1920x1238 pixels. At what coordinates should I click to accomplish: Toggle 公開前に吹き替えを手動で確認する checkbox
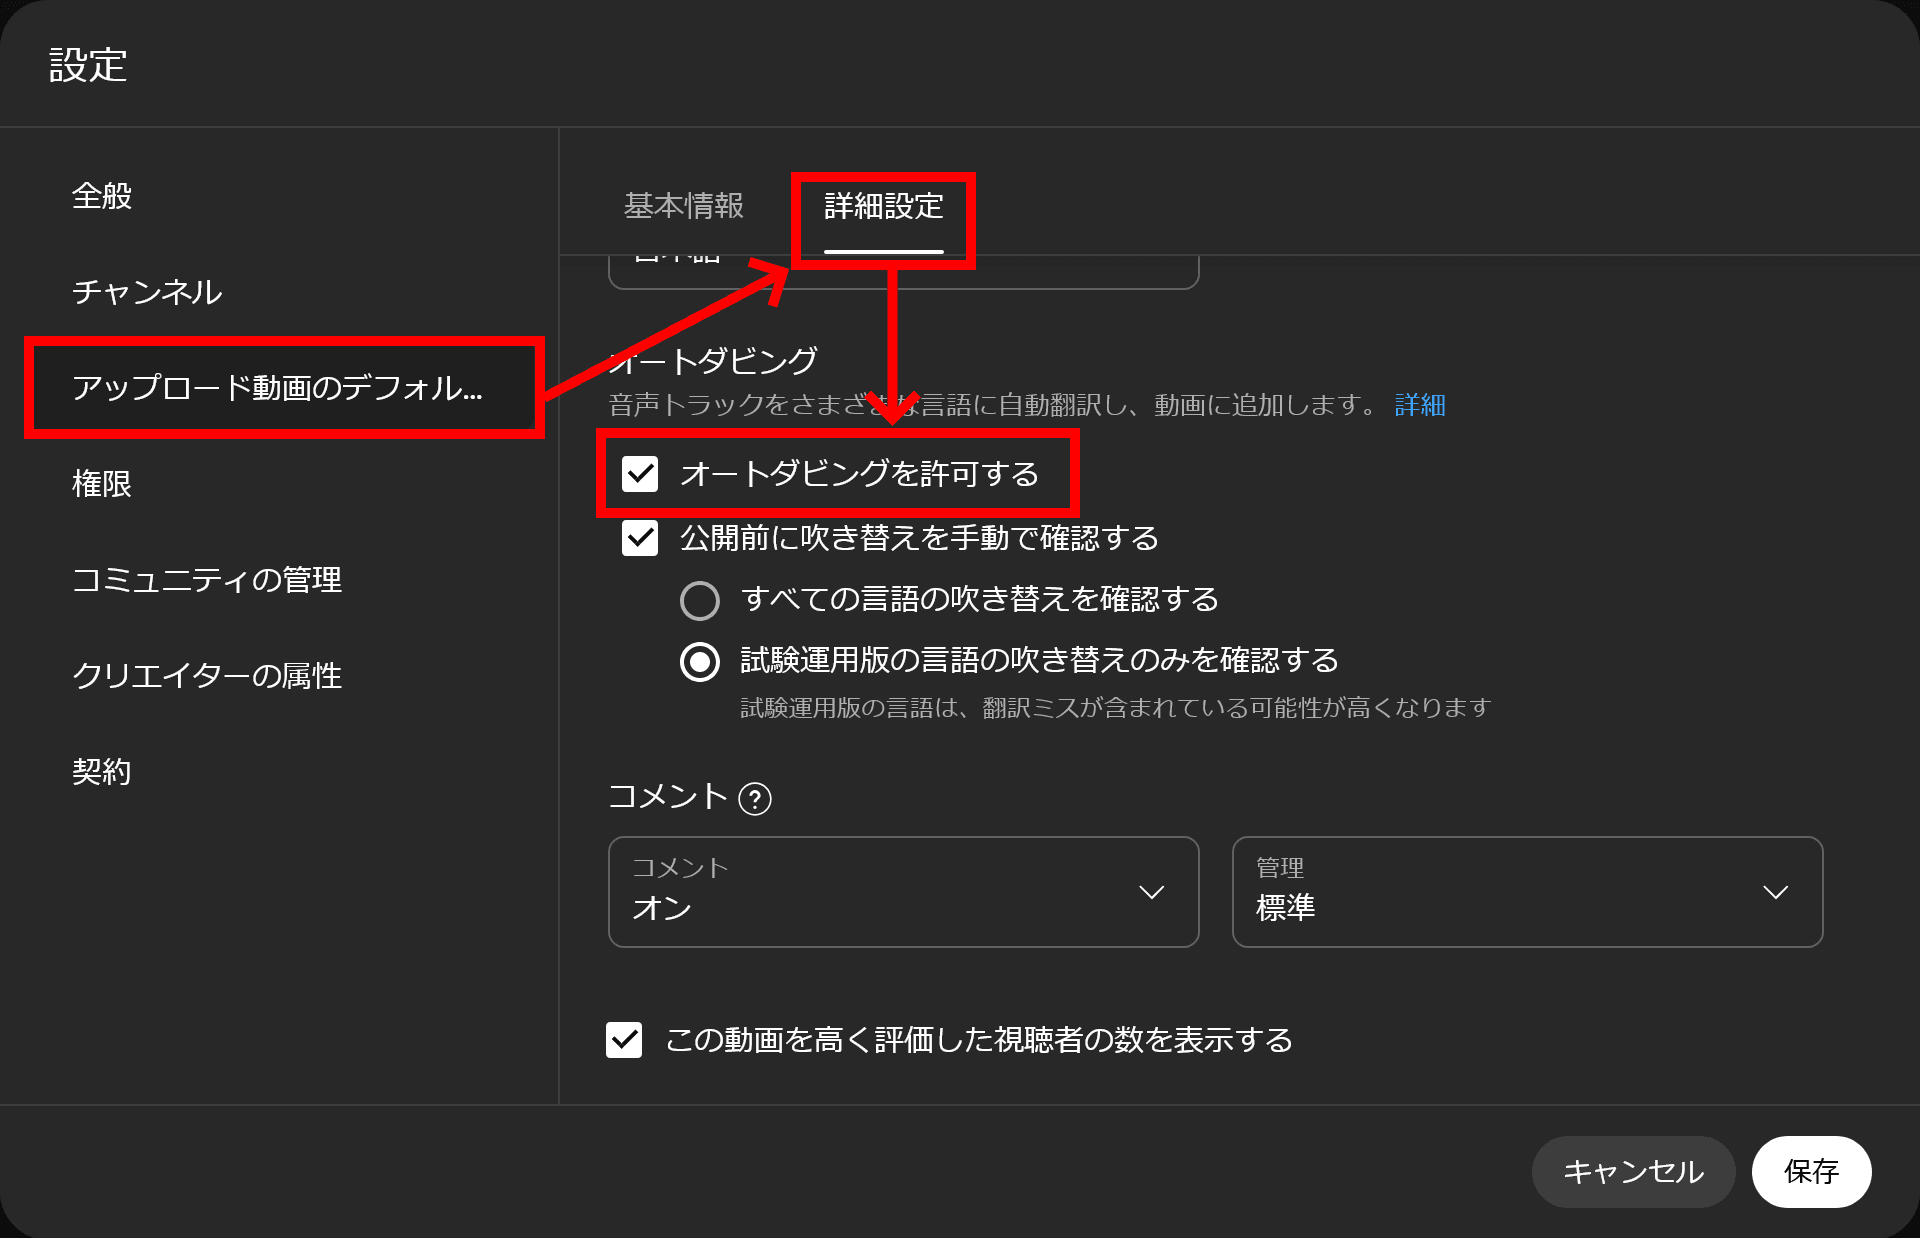[640, 538]
